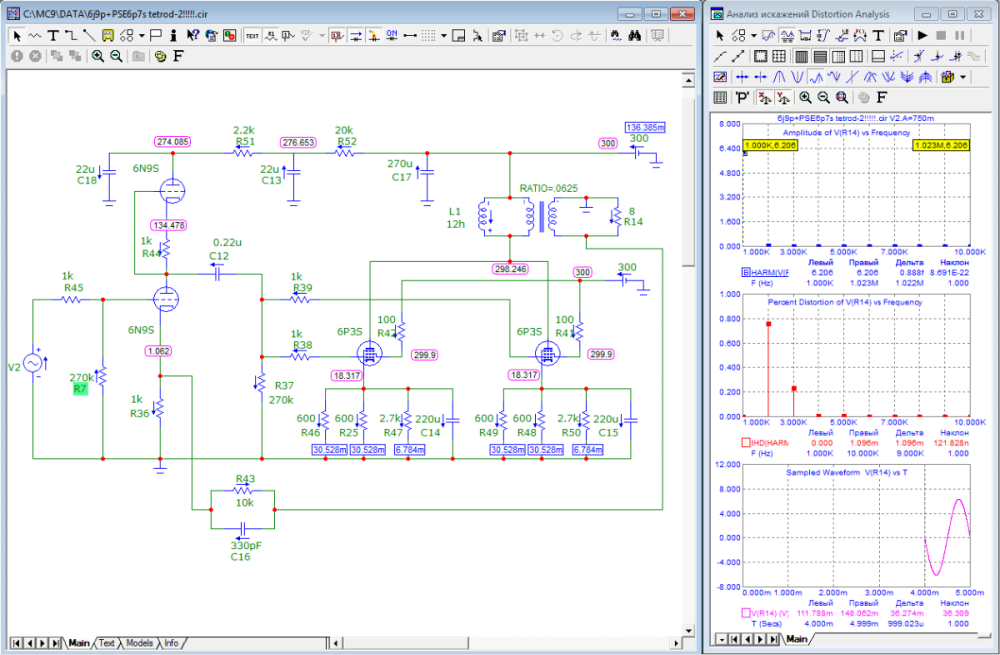Click the binoculars Find icon
Screen dimensions: 1000x655
pyautogui.click(x=634, y=35)
